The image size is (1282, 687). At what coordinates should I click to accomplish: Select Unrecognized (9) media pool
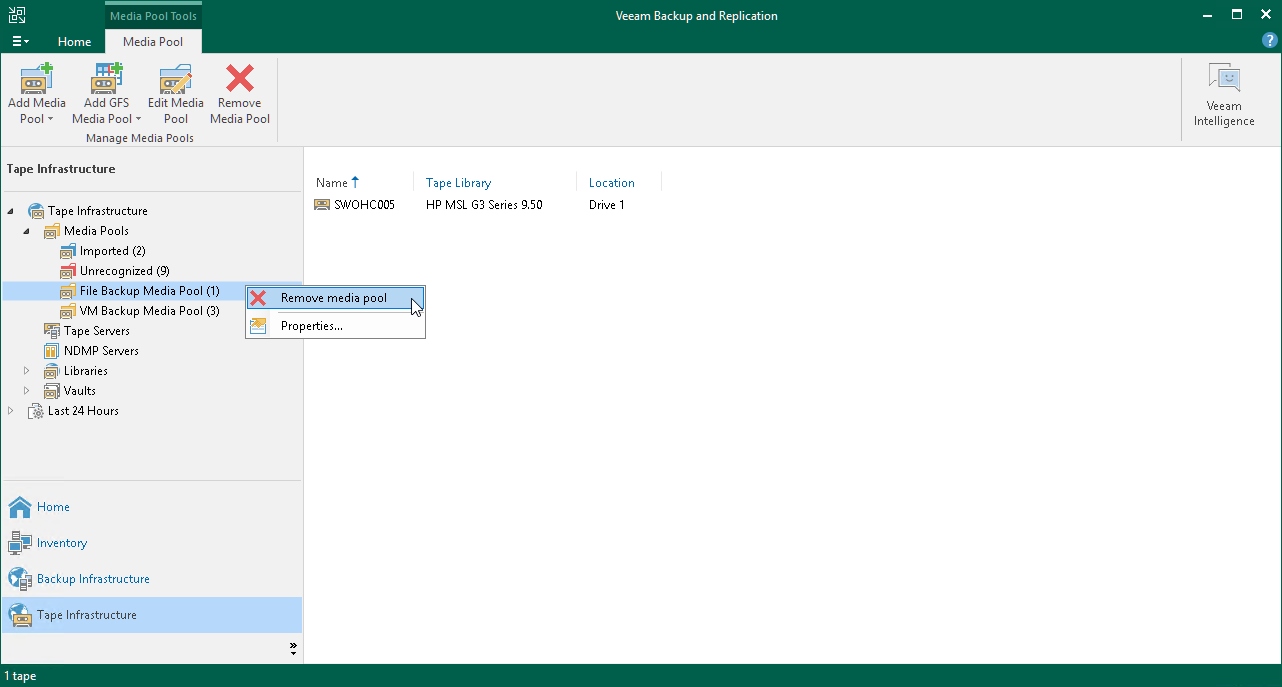coord(124,271)
